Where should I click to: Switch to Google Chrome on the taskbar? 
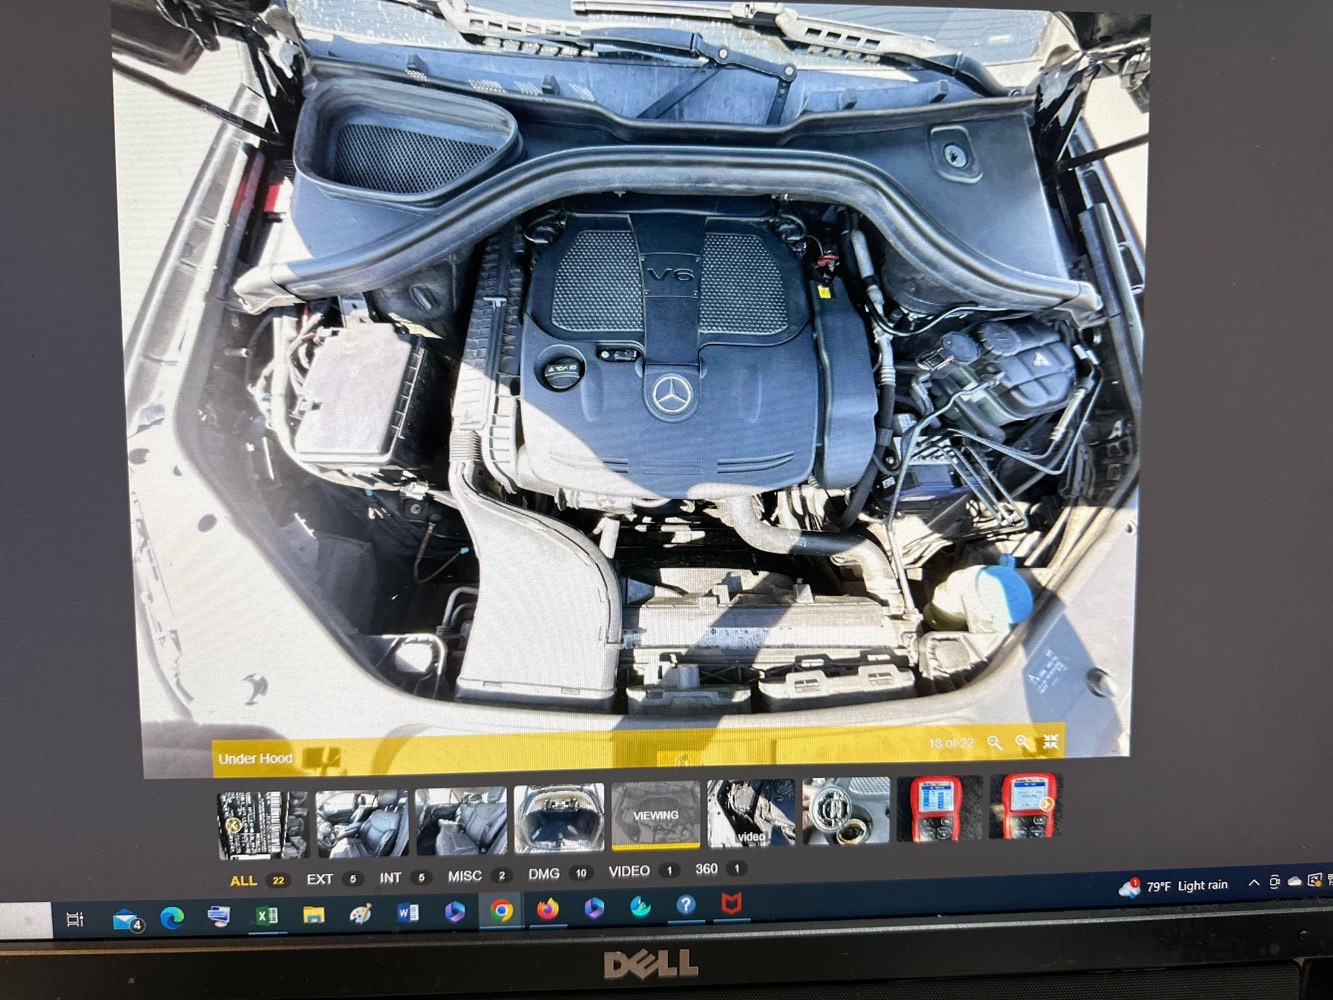coord(501,910)
